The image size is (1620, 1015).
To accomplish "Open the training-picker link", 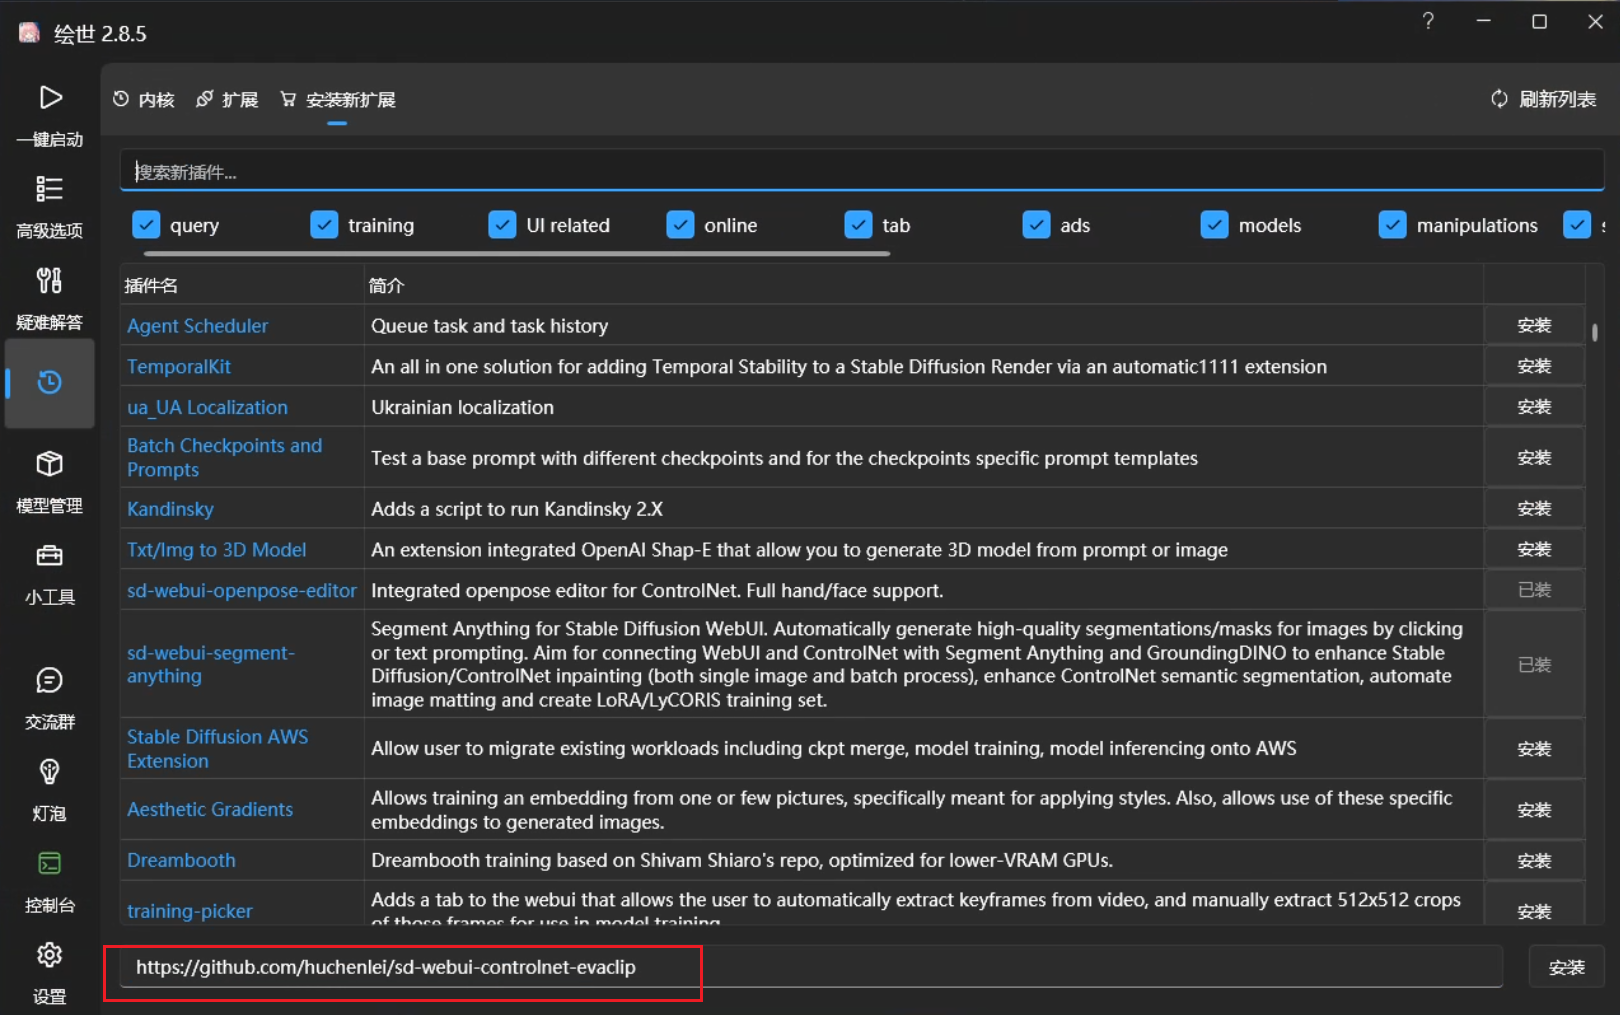I will (190, 911).
